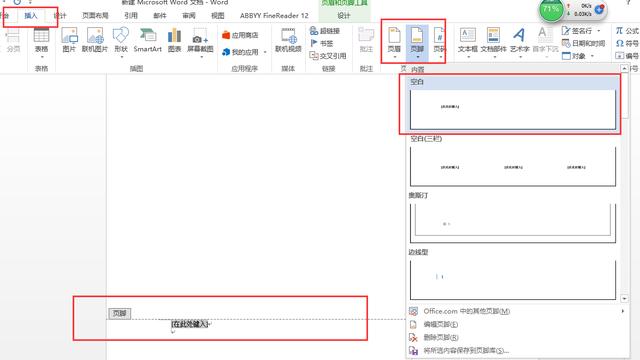This screenshot has width=640, height=360.
Task: Switch to the 插入 ribbon tab
Action: click(31, 16)
